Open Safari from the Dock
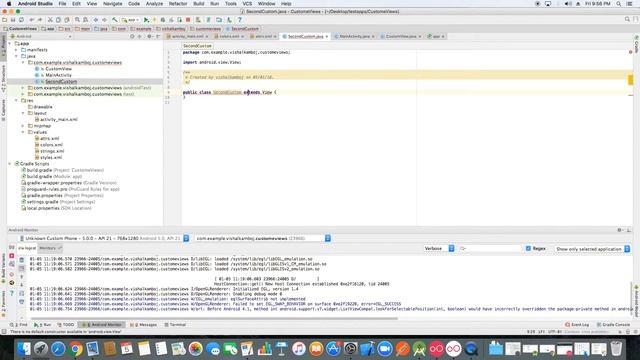This screenshot has height=360, width=640. click(58, 349)
